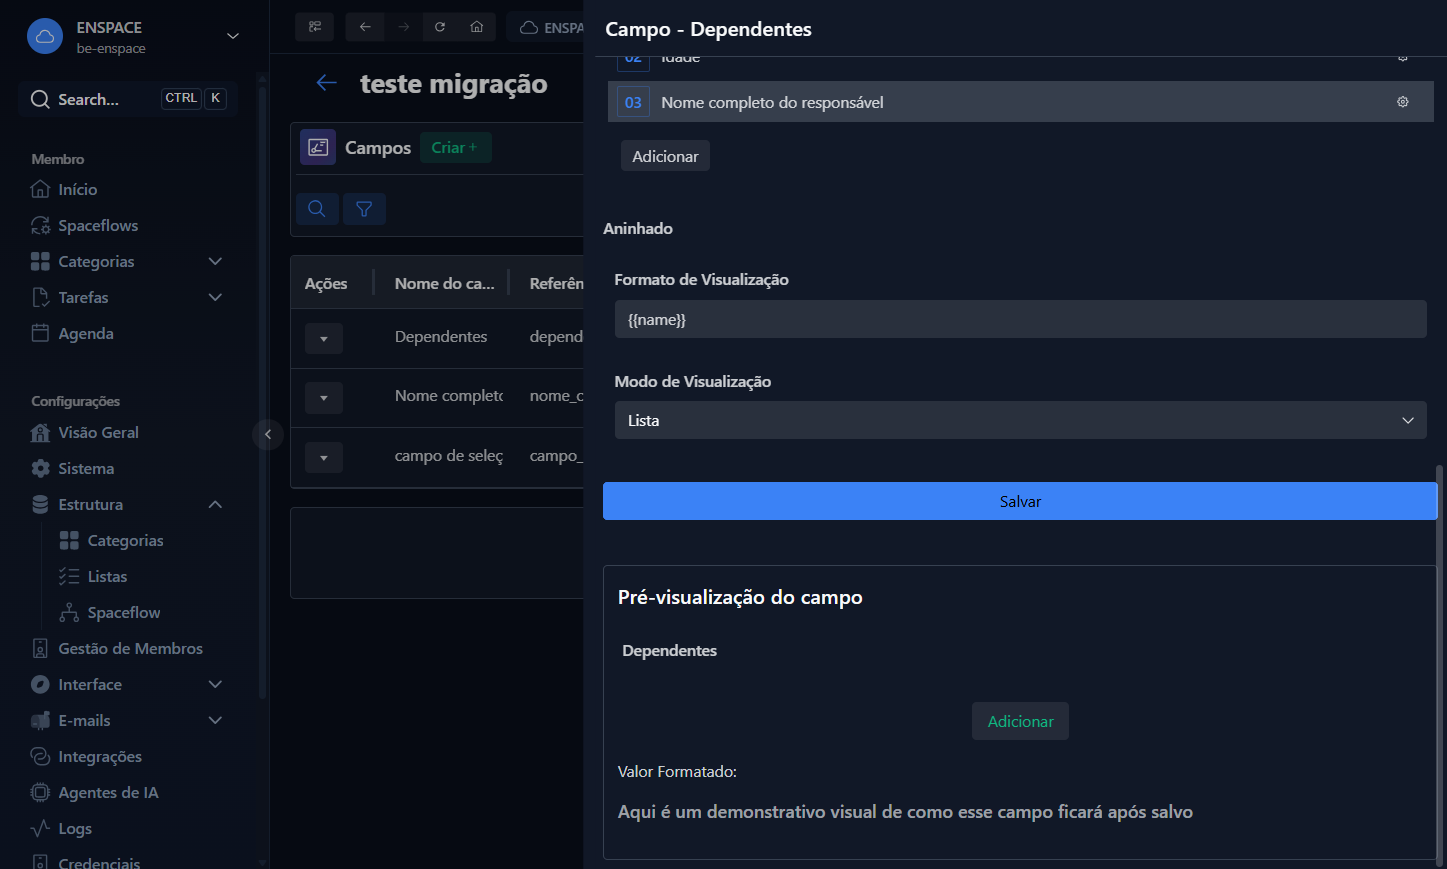Select the 03 Nome completo do responsável row
The height and width of the screenshot is (869, 1447).
[1020, 102]
